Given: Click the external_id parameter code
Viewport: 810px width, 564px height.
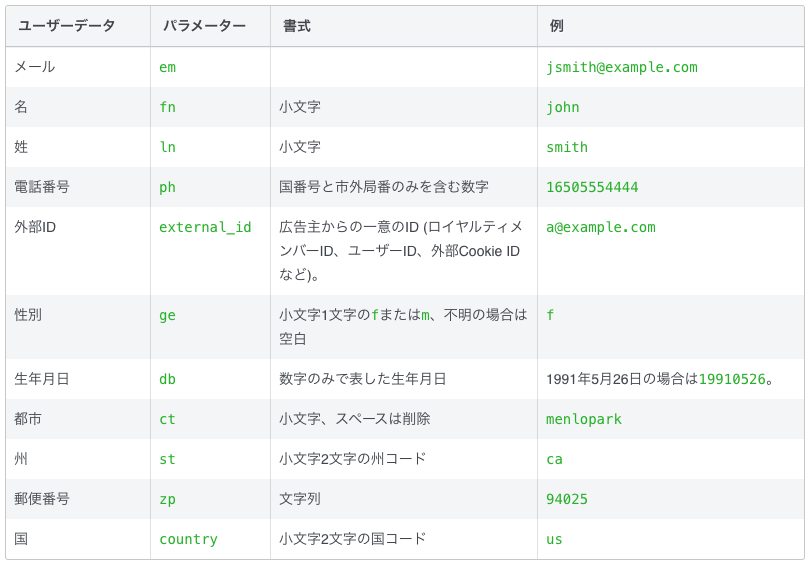Looking at the screenshot, I should point(205,227).
